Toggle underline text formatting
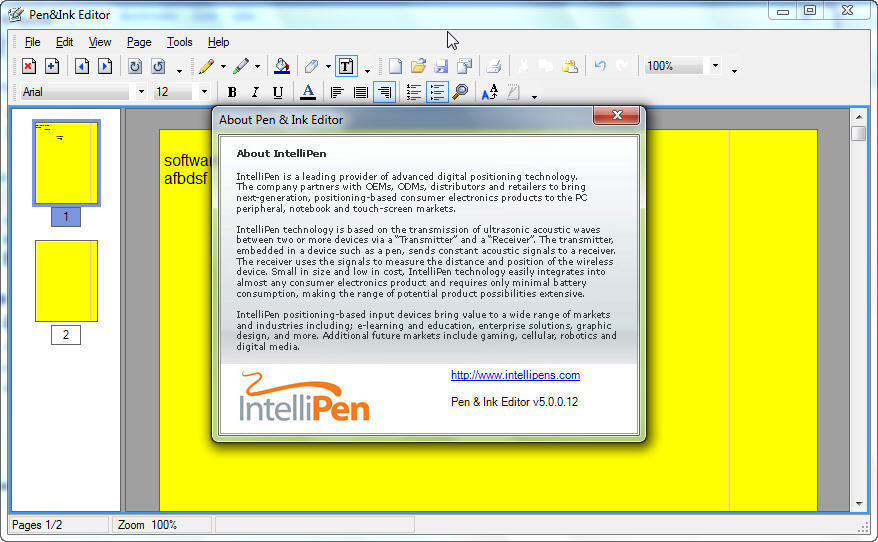 [x=278, y=92]
